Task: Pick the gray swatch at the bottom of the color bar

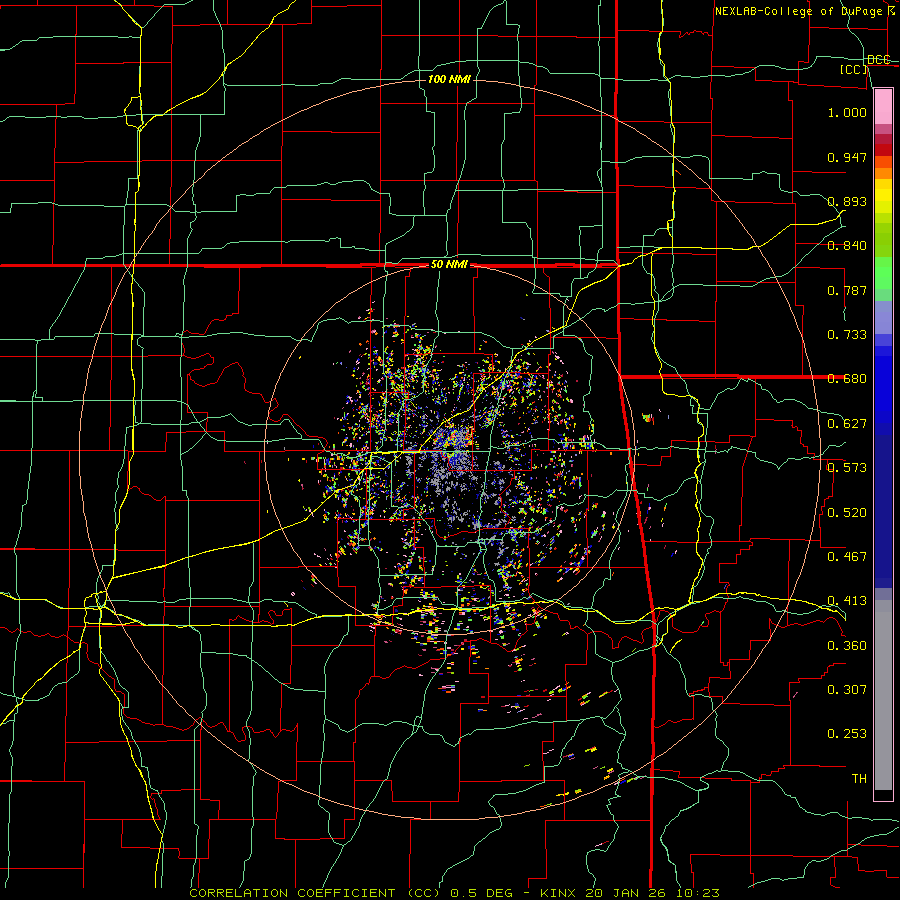Action: pyautogui.click(x=883, y=695)
